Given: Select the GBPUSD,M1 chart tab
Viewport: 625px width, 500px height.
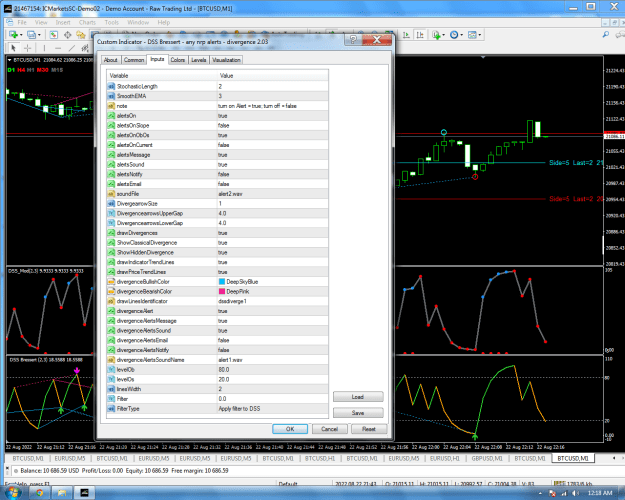Looking at the screenshot, I should pos(487,459).
